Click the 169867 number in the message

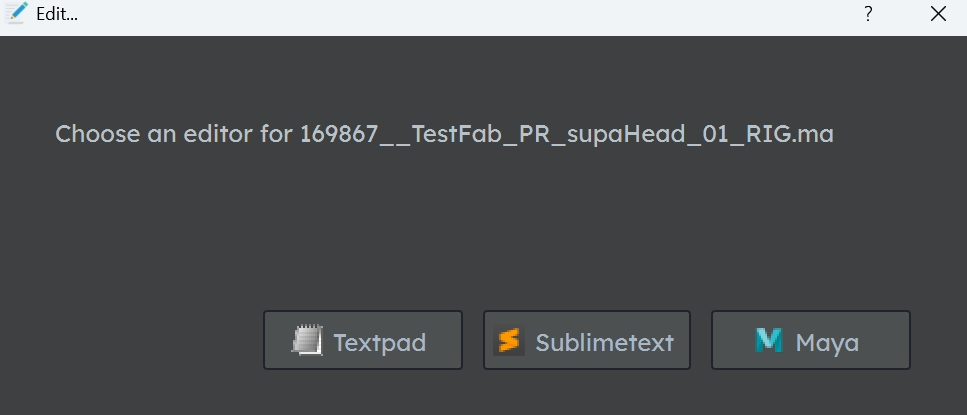[339, 134]
